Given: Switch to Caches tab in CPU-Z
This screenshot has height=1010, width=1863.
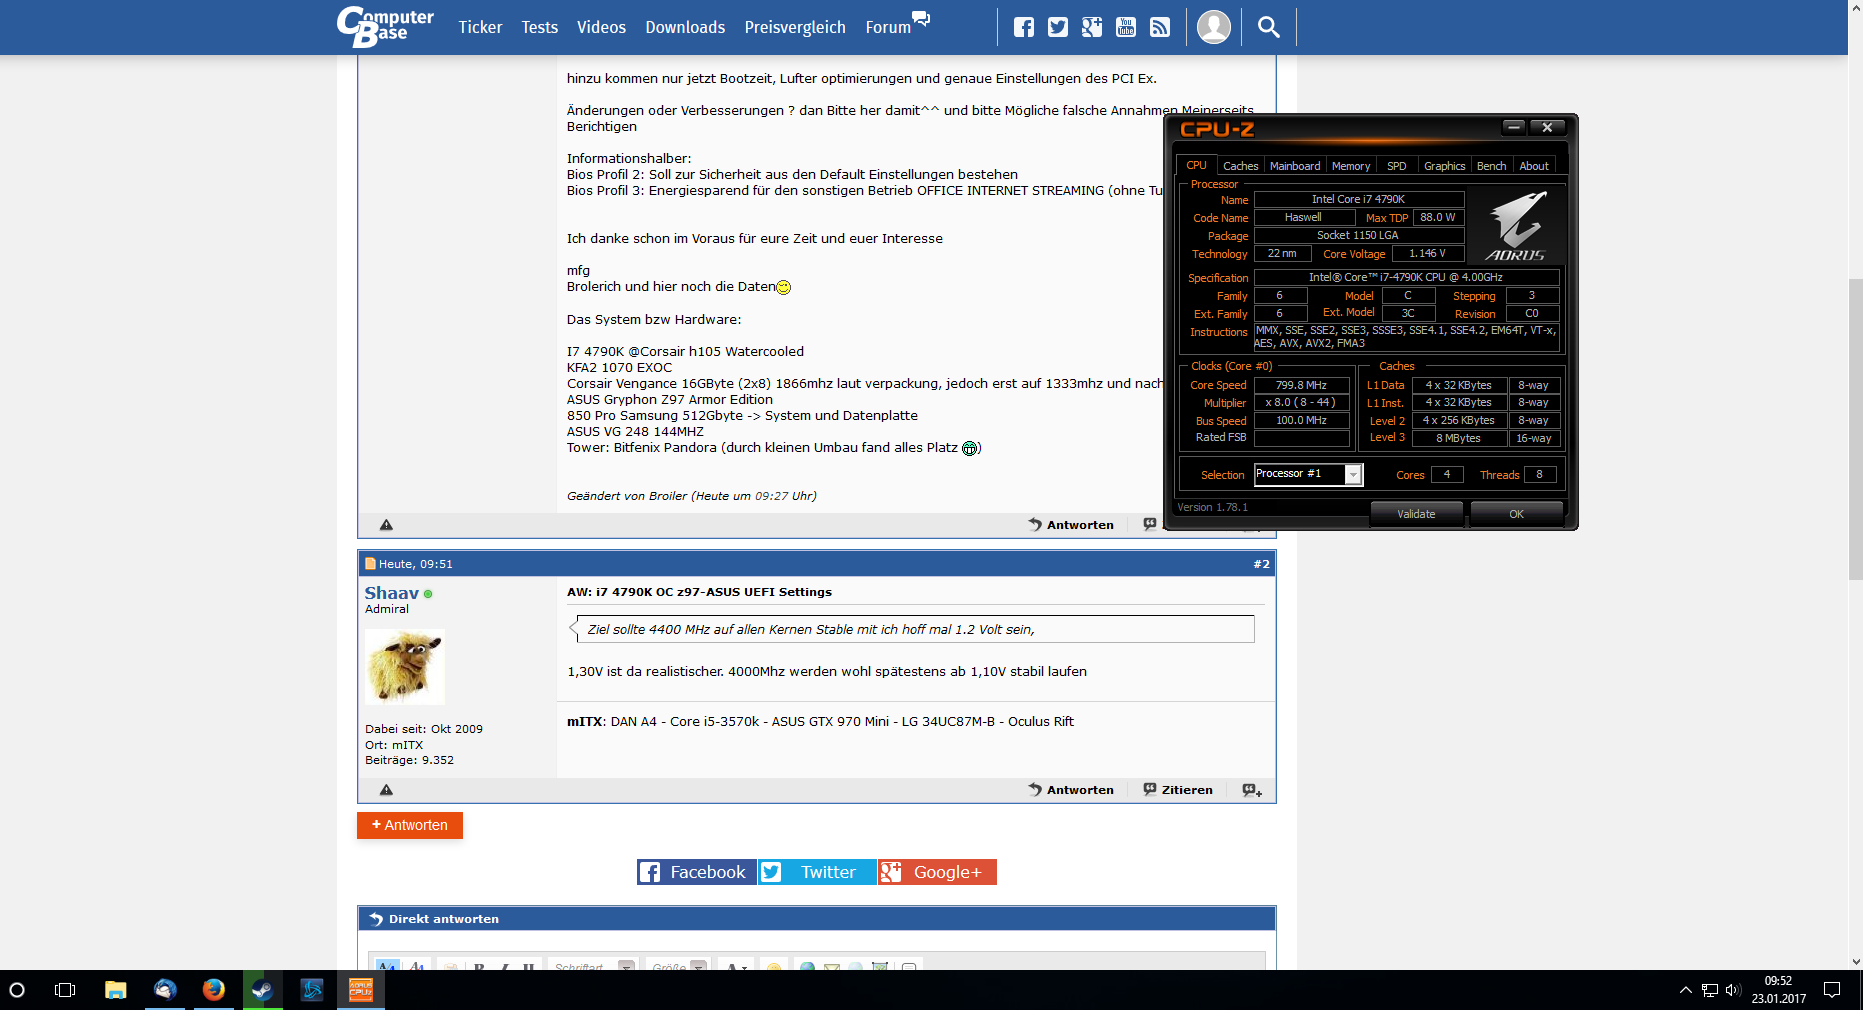Looking at the screenshot, I should tap(1240, 166).
